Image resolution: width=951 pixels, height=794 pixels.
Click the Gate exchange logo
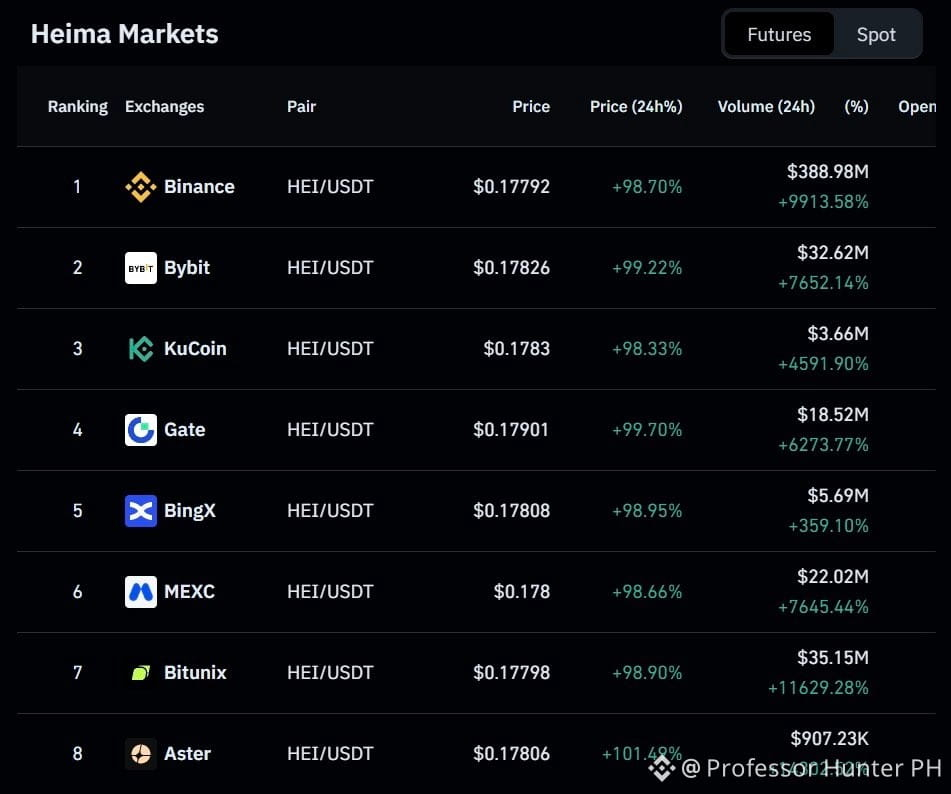[x=141, y=430]
